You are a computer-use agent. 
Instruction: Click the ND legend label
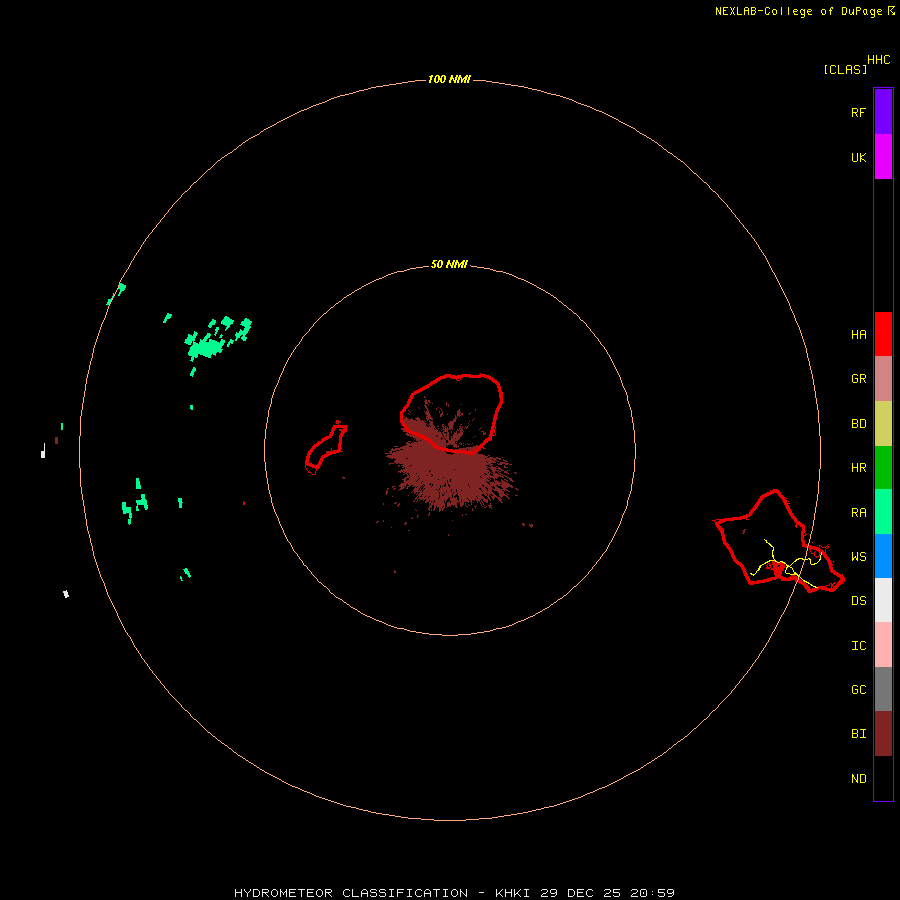click(x=858, y=779)
